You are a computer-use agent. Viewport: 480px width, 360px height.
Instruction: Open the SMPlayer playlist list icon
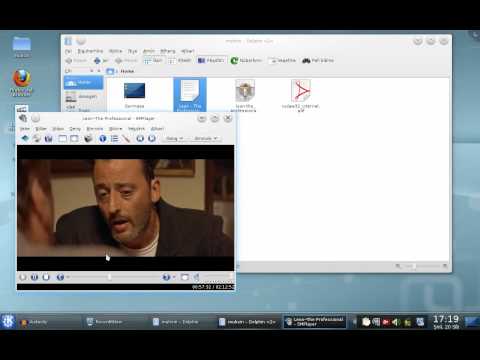coord(114,138)
